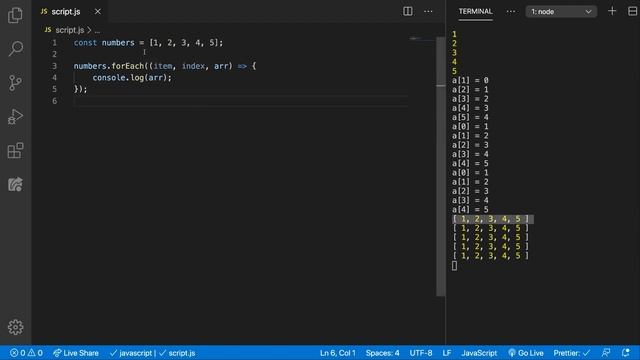
Task: Click on 'forEach' in line 3
Action: pyautogui.click(x=128, y=66)
